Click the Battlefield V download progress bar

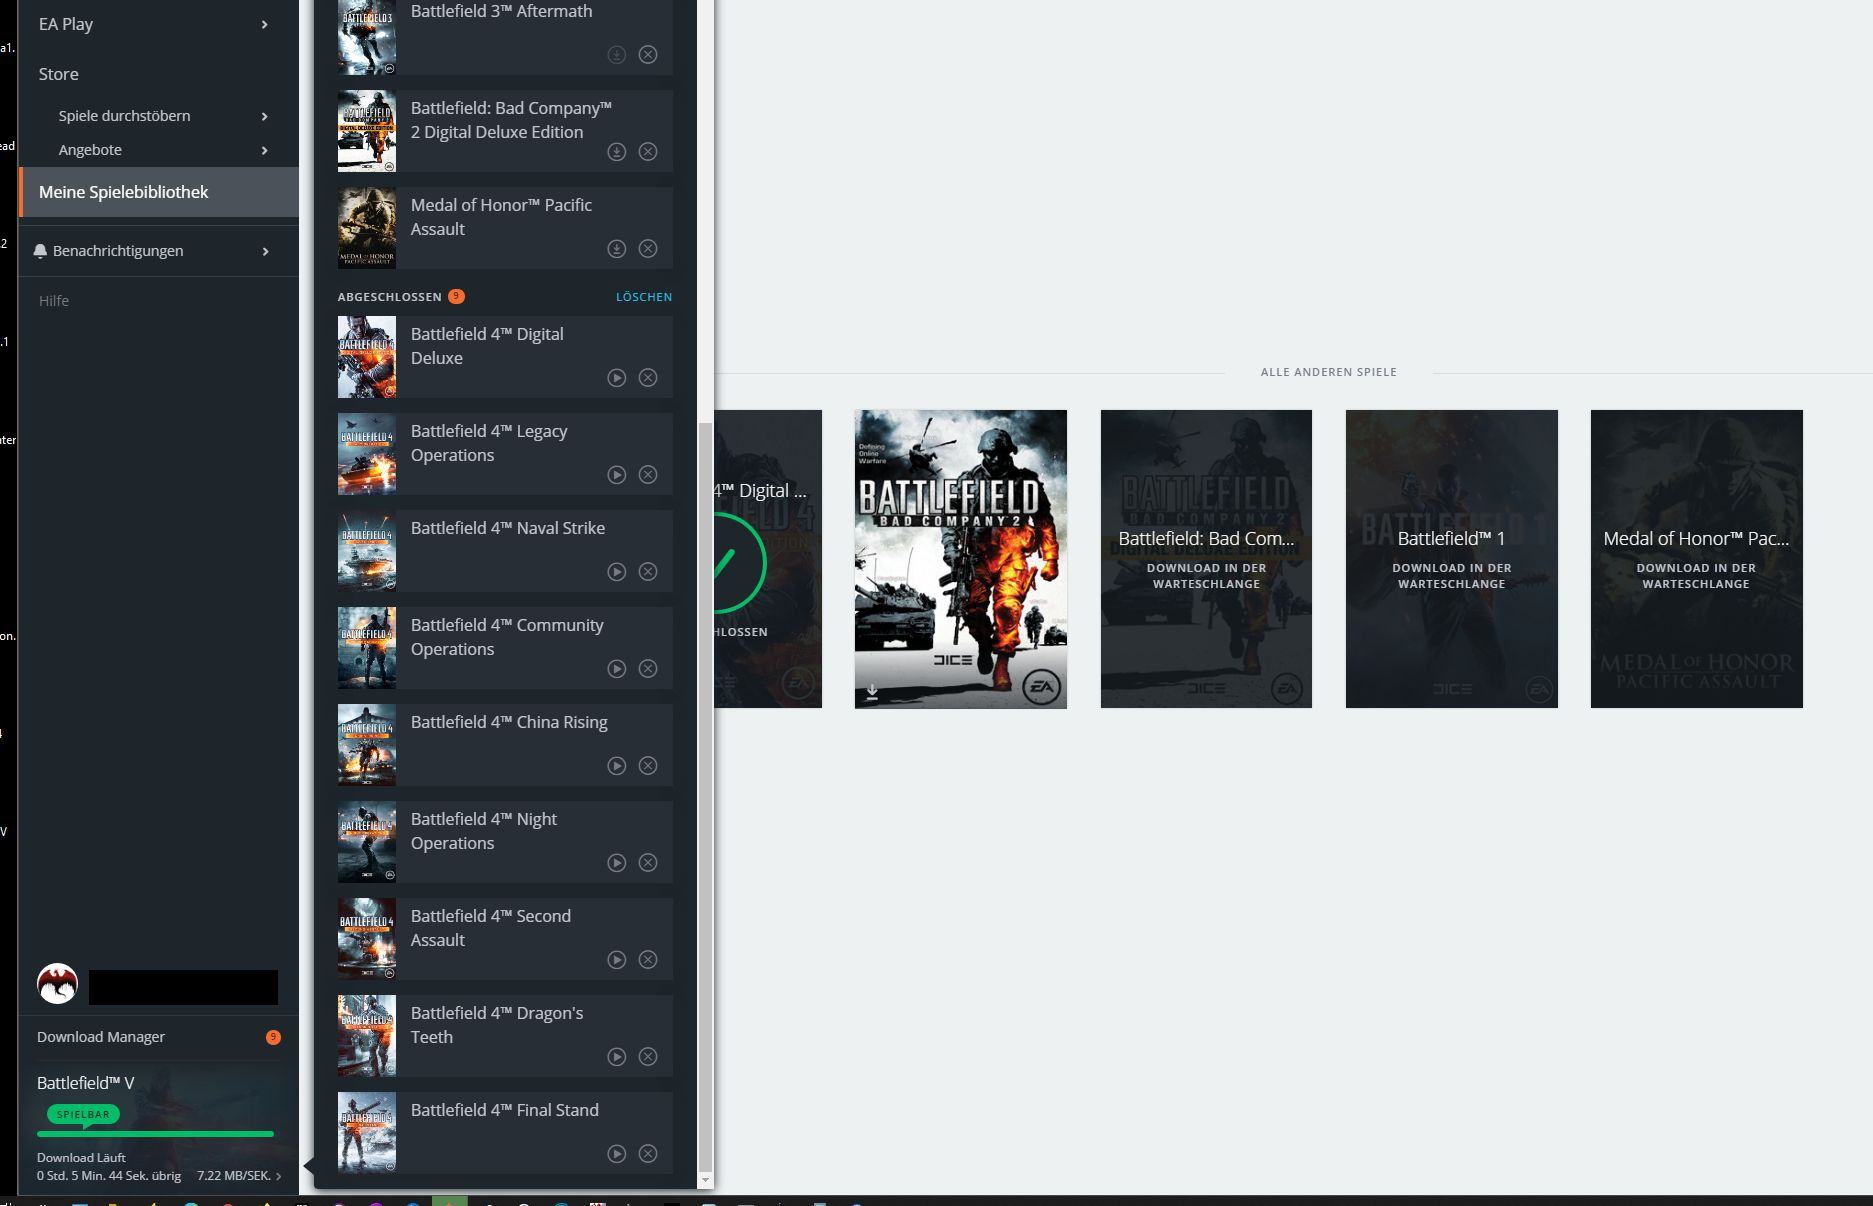[x=155, y=1134]
